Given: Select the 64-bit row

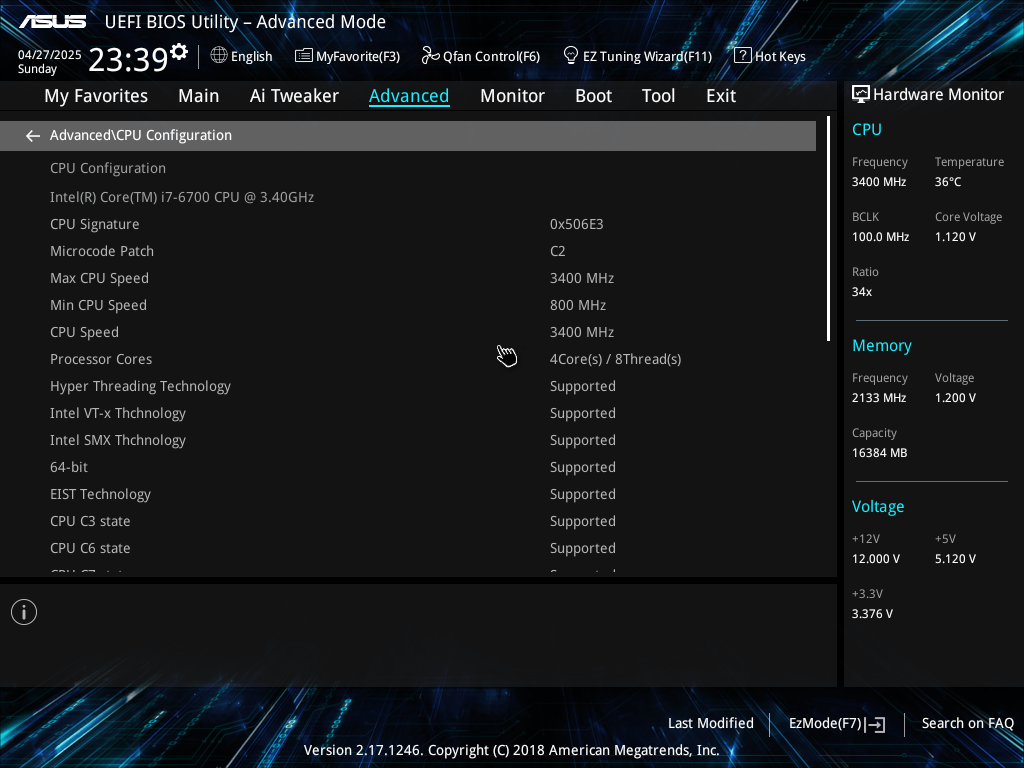Looking at the screenshot, I should [408, 467].
